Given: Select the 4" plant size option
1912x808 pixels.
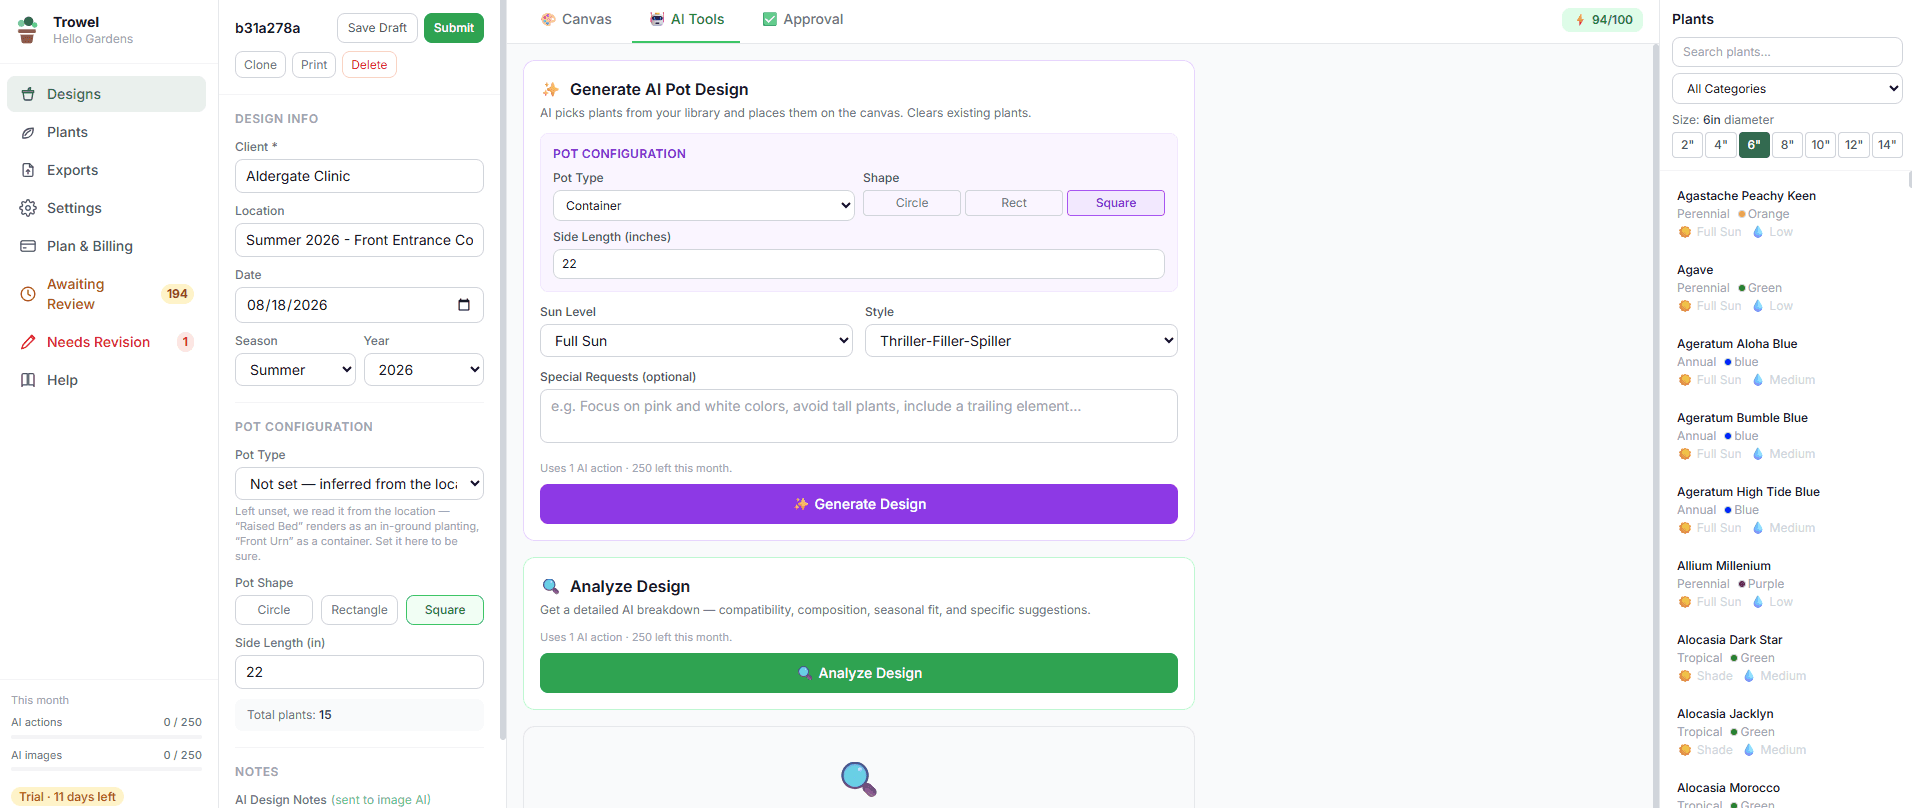Looking at the screenshot, I should (x=1721, y=145).
